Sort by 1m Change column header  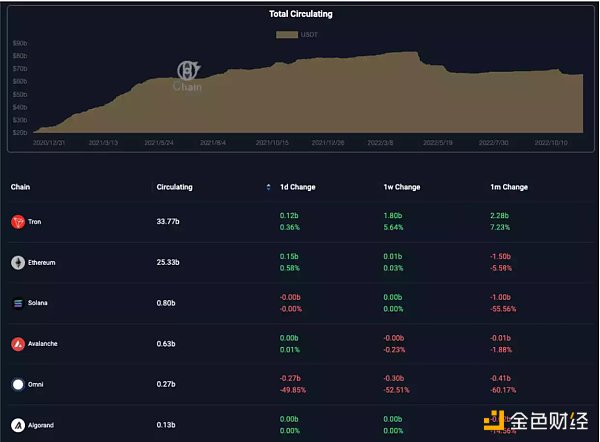[x=508, y=187]
